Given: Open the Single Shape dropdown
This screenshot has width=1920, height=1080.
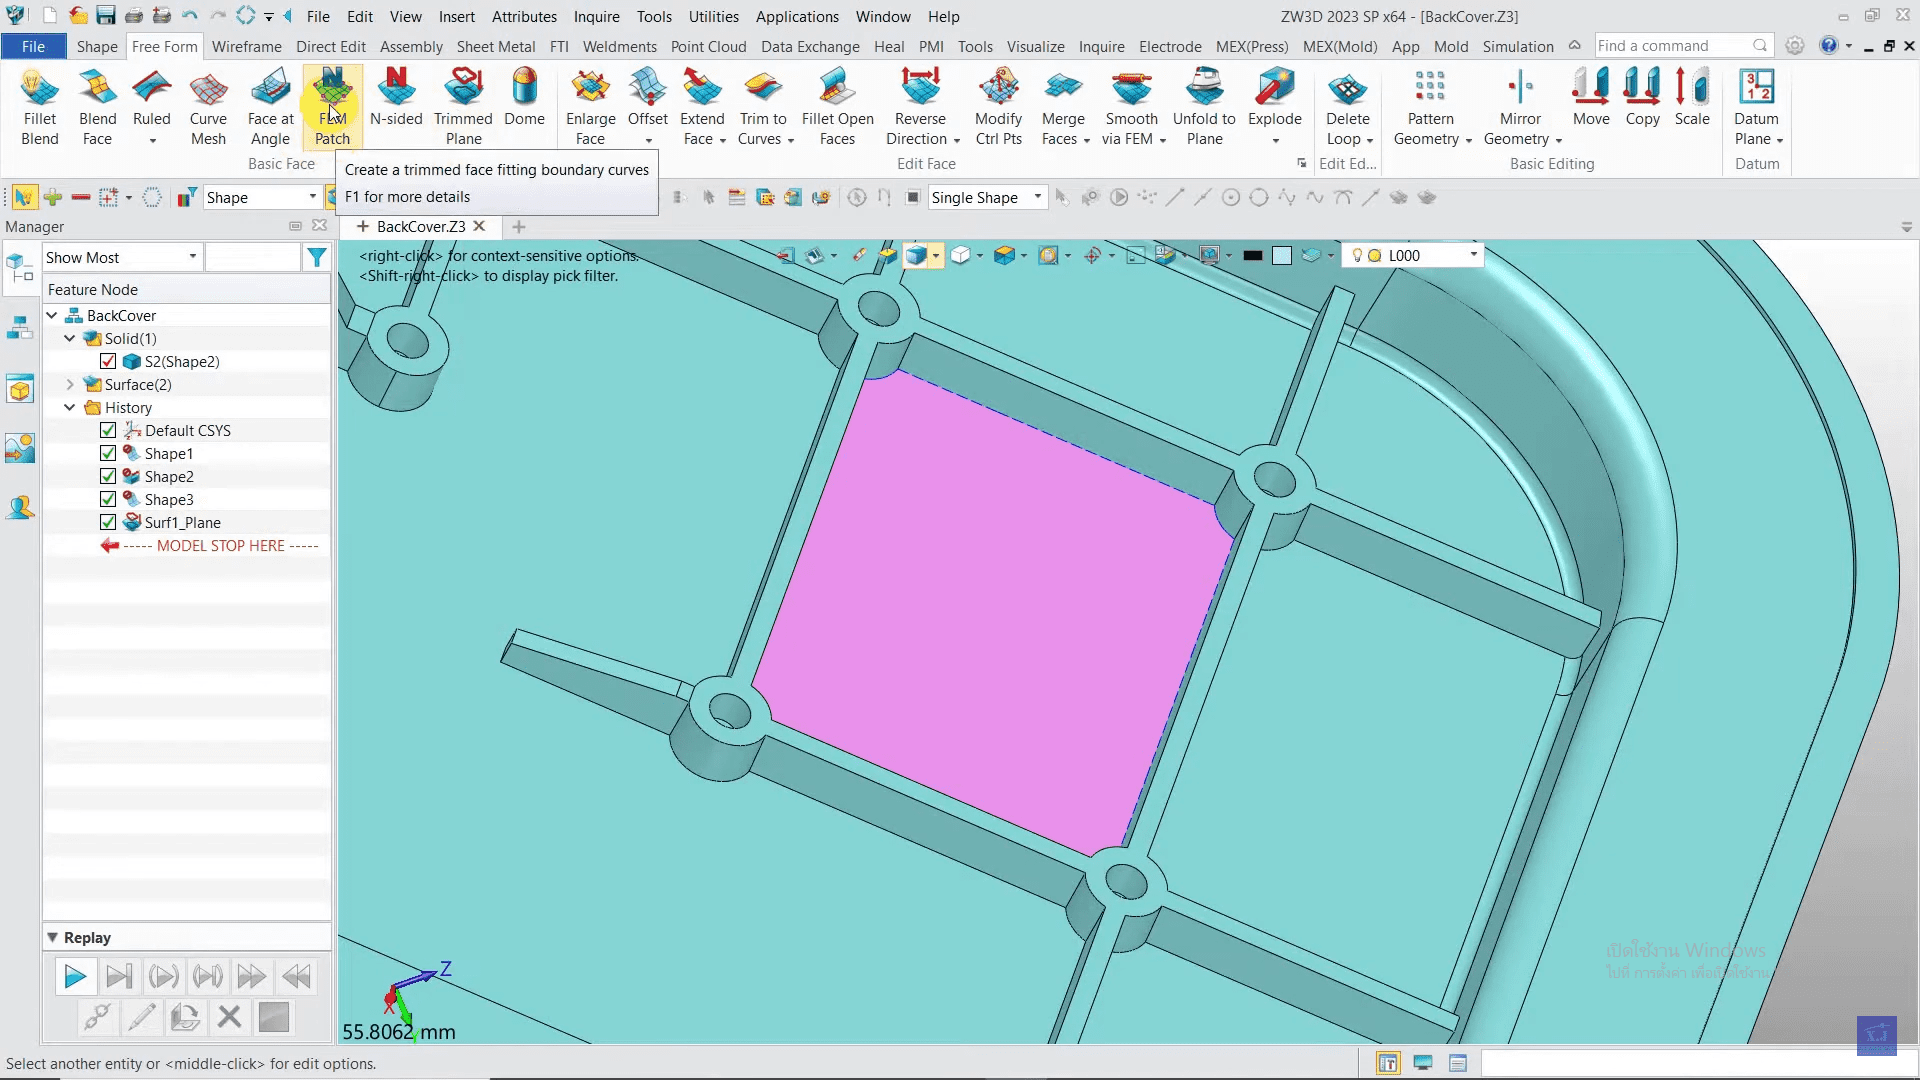Looking at the screenshot, I should click(1037, 198).
